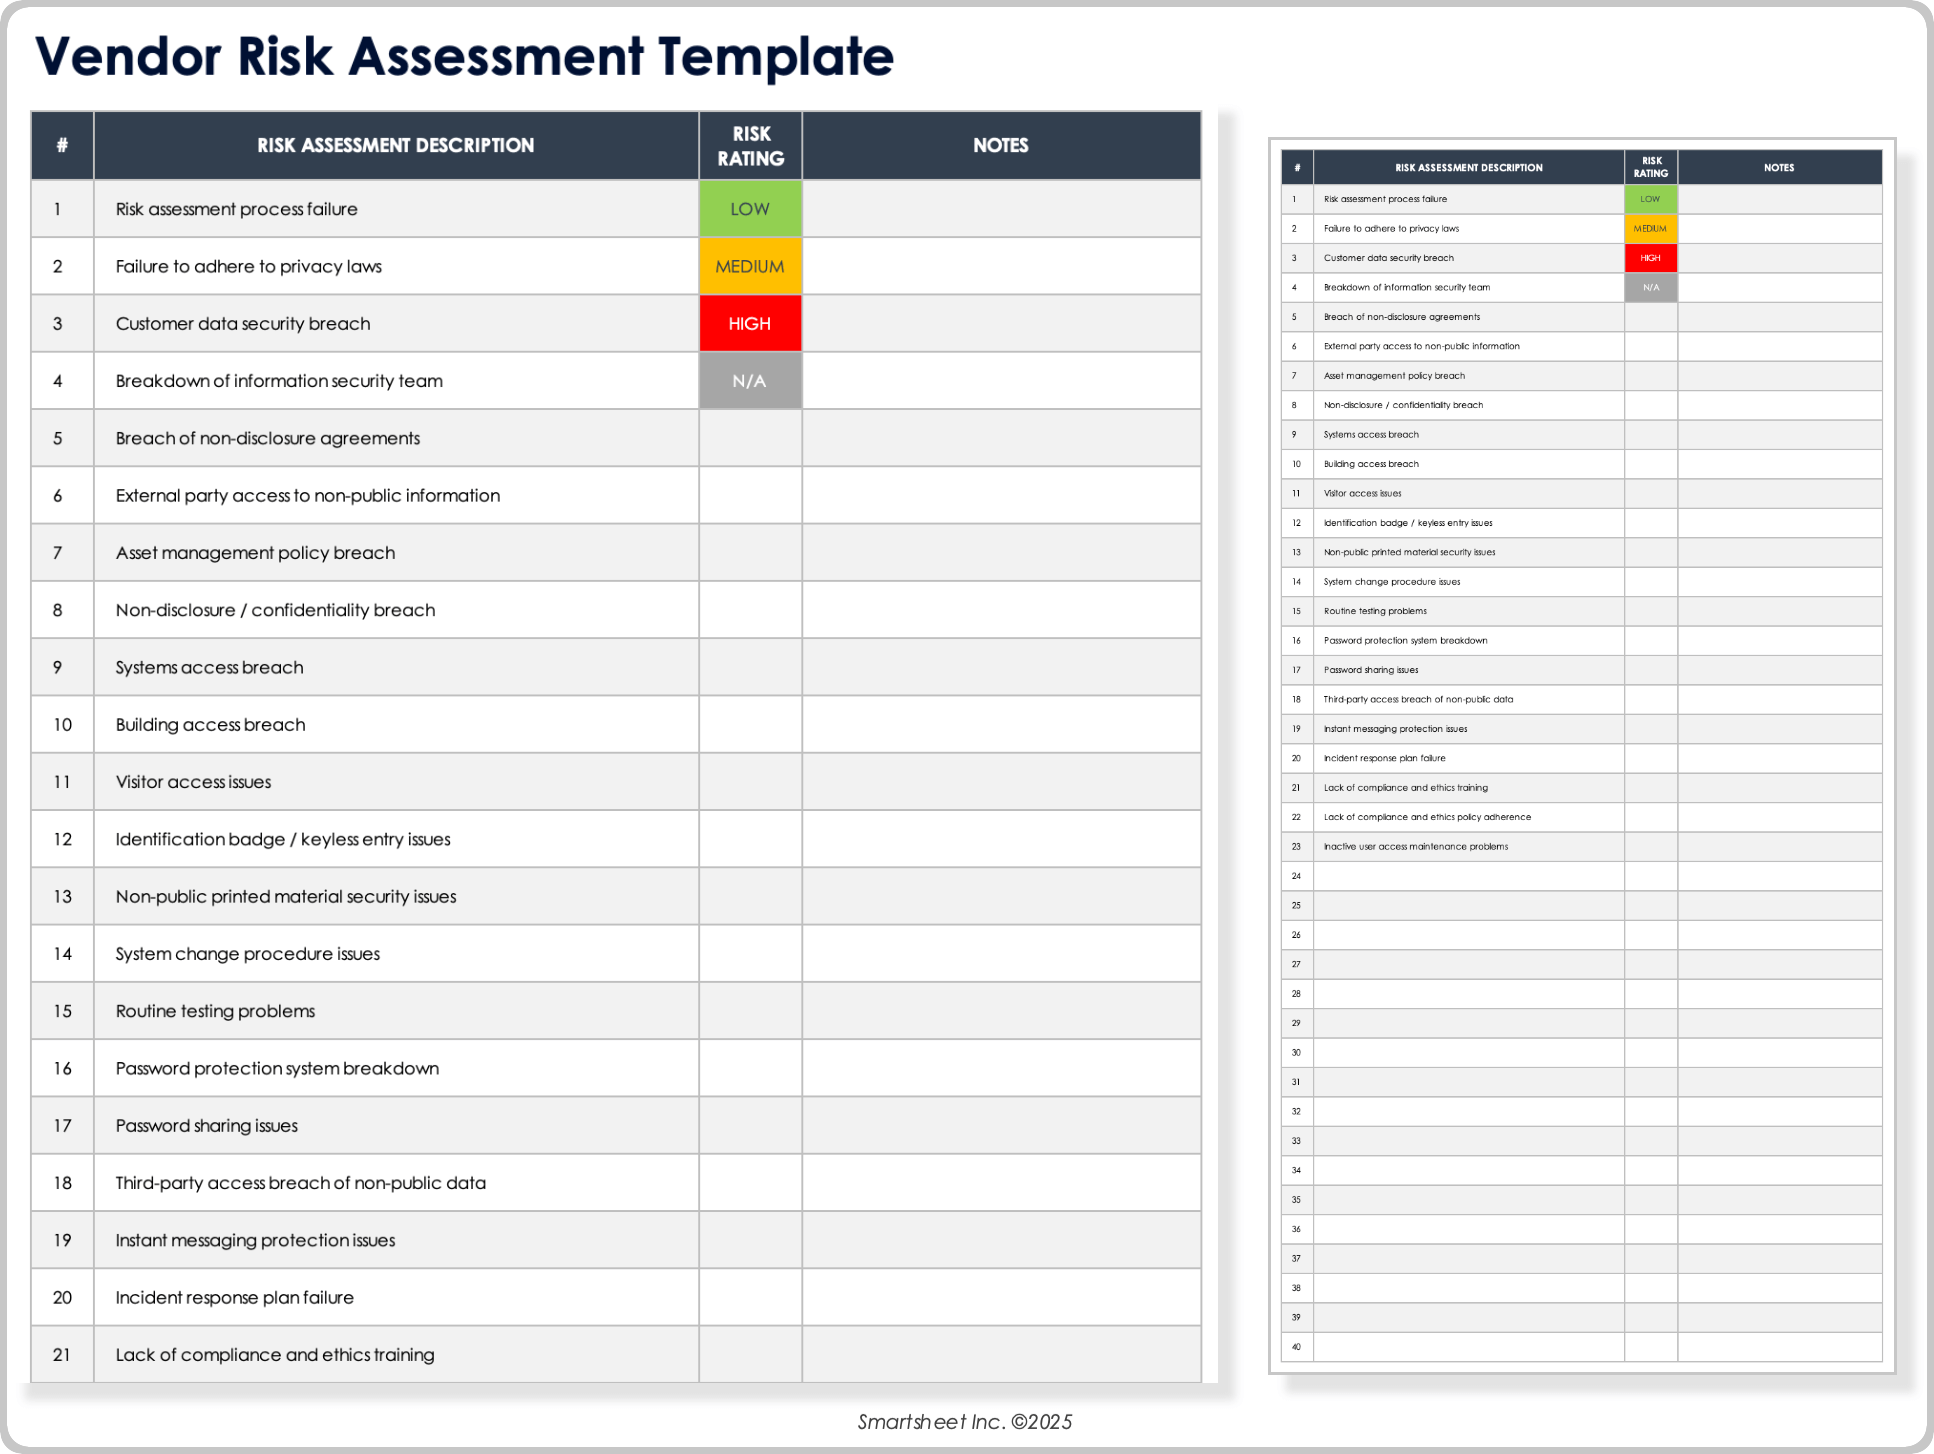Screen dimensions: 1934x1454
Task: Select the 'Risk assessment process failure' cell
Action: point(235,209)
